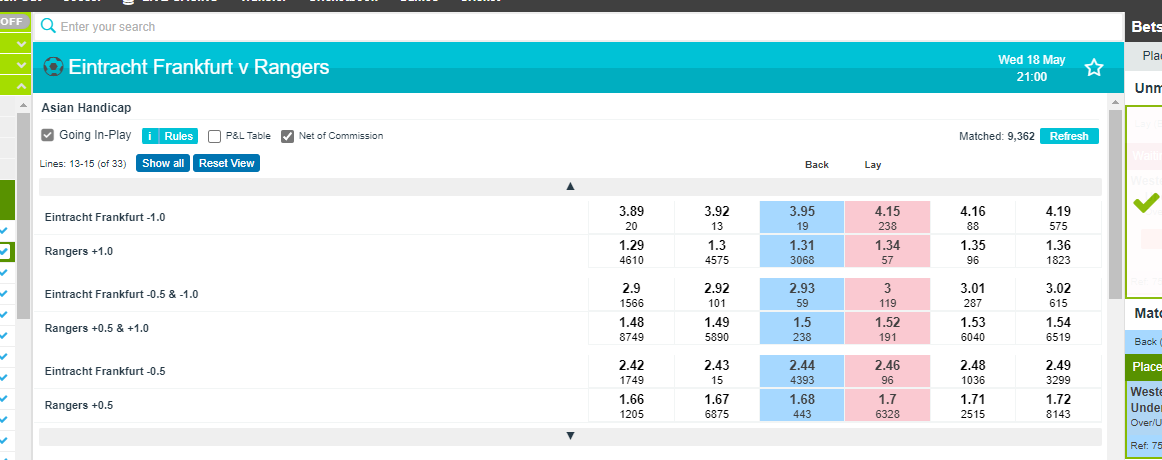
Task: Focus the 'Enter your search' field
Action: click(578, 27)
